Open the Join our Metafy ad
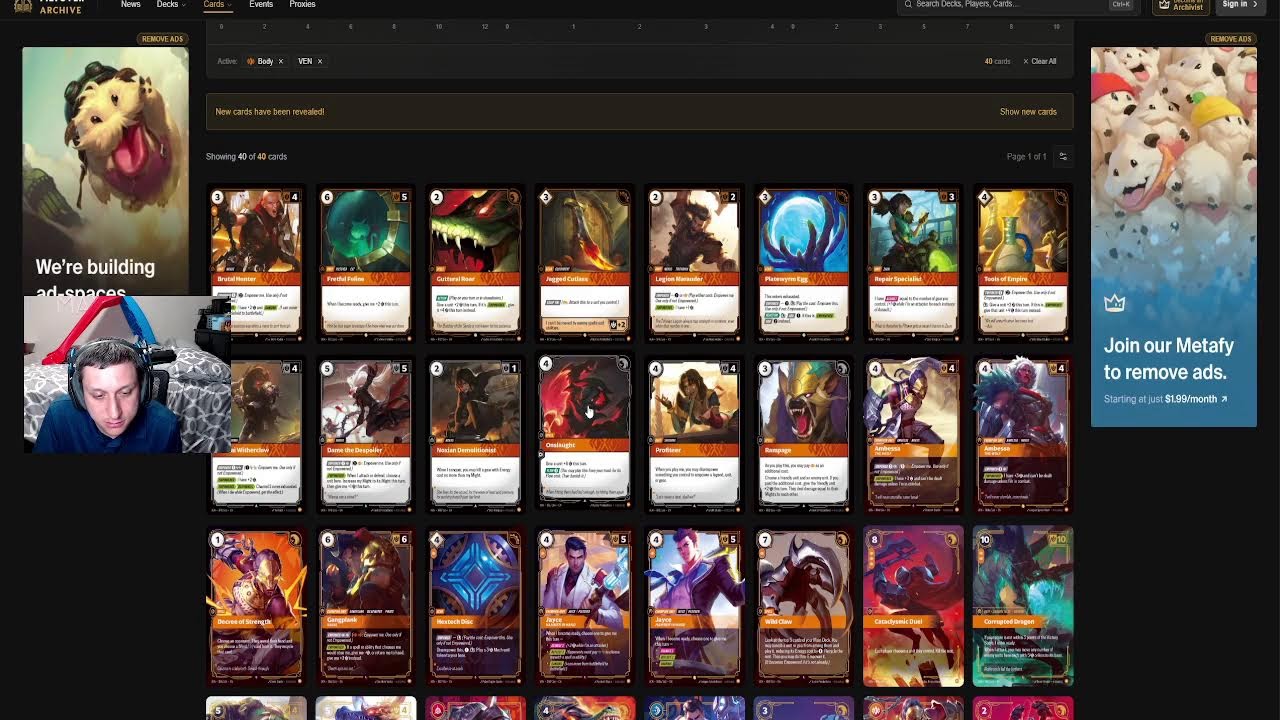The width and height of the screenshot is (1280, 720). 1174,237
